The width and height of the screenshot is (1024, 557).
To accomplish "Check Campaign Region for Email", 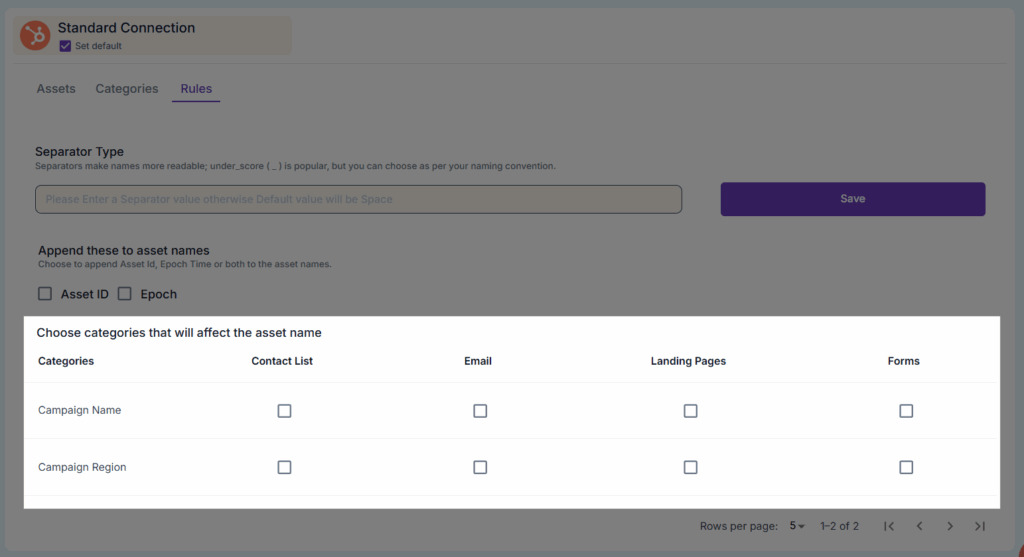I will tap(480, 467).
